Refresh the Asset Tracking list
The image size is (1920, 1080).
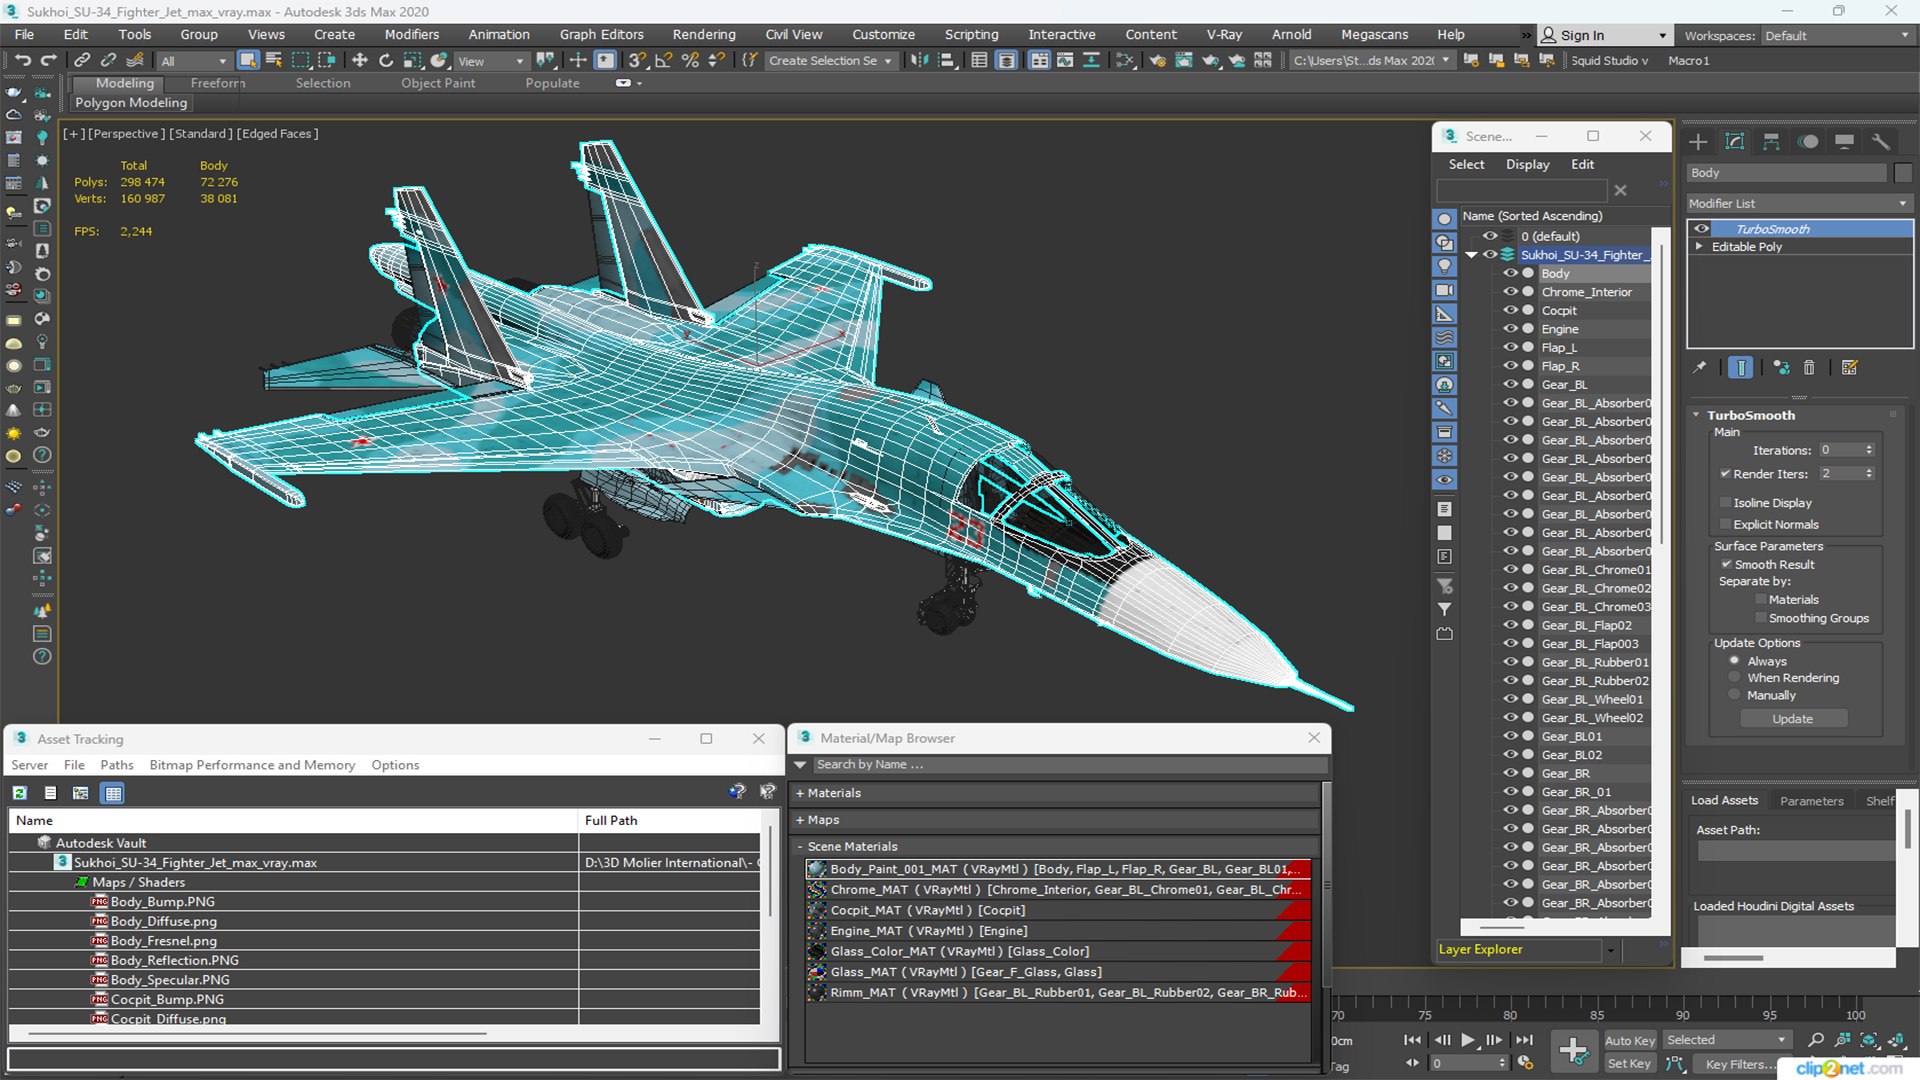click(19, 793)
